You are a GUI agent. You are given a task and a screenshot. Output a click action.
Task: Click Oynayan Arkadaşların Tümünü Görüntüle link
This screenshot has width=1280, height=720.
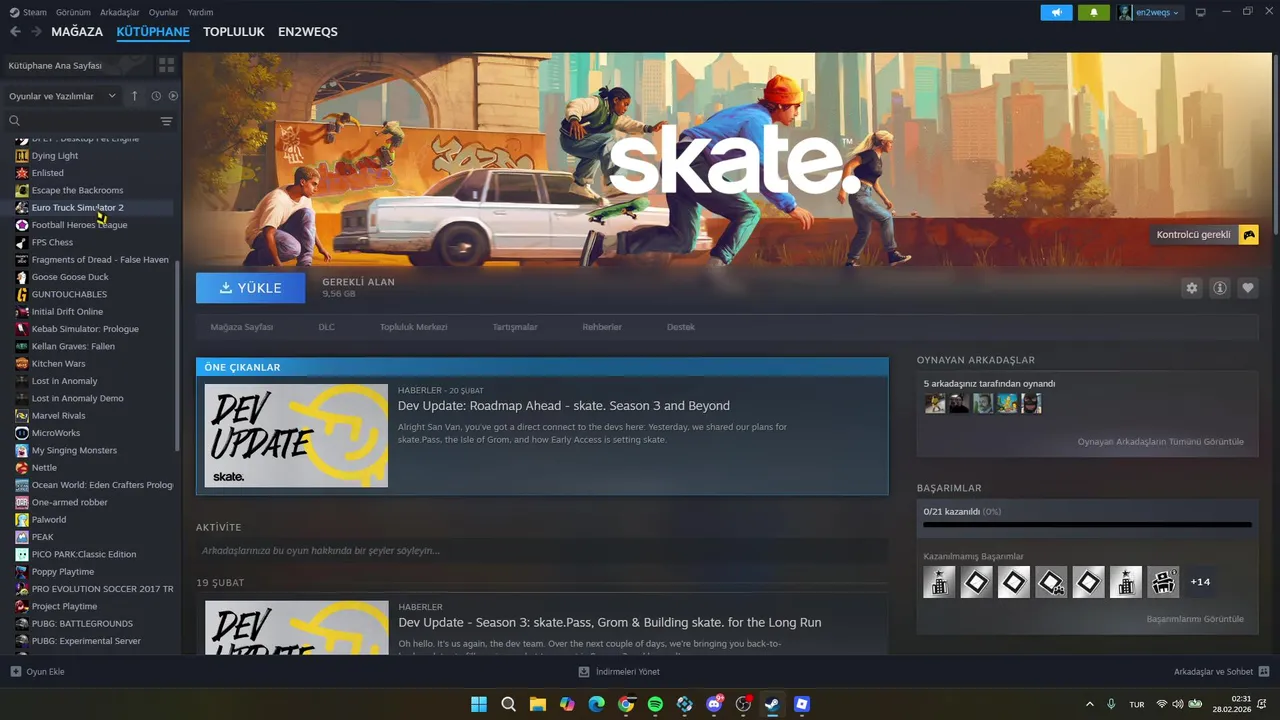(x=1160, y=442)
